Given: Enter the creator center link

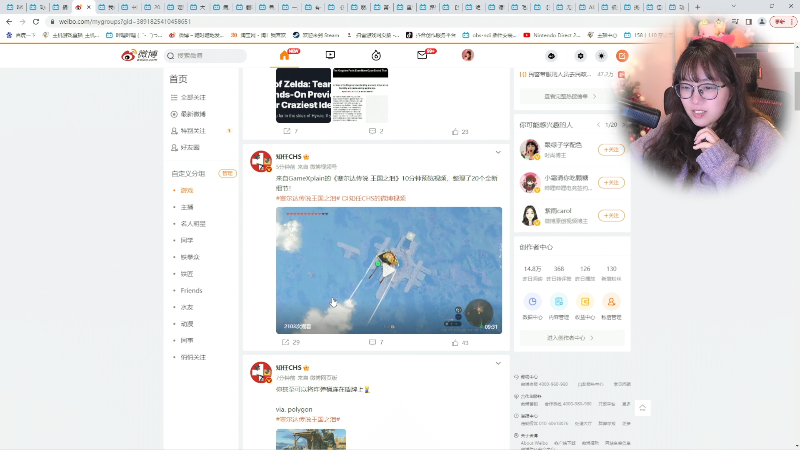Looking at the screenshot, I should click(570, 338).
